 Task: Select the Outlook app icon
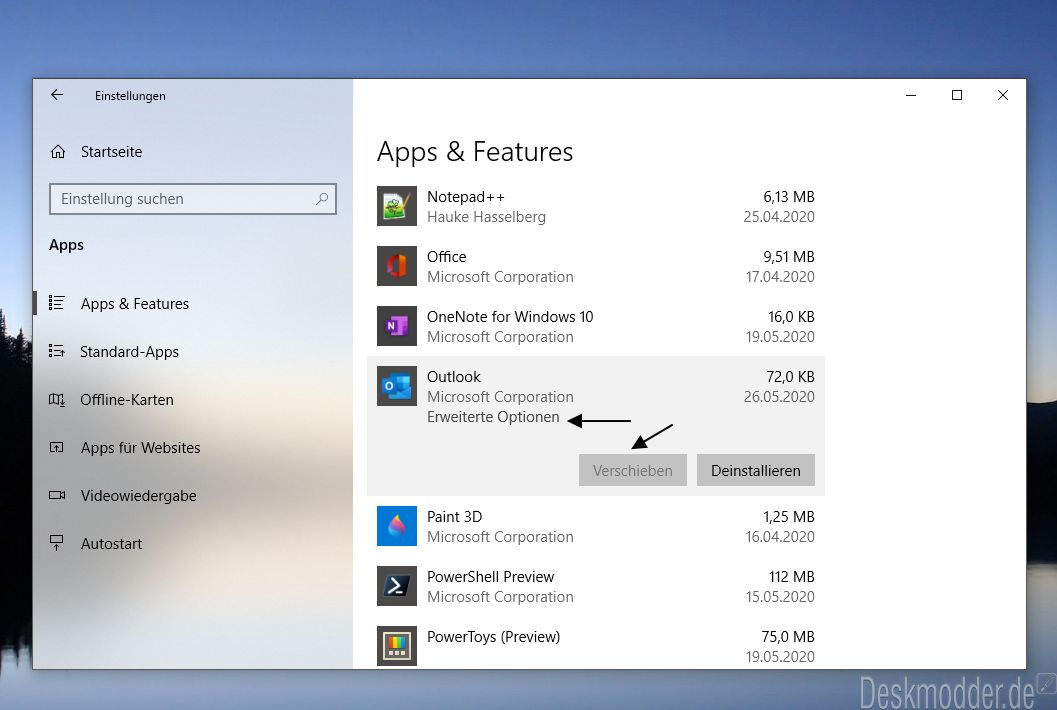396,386
